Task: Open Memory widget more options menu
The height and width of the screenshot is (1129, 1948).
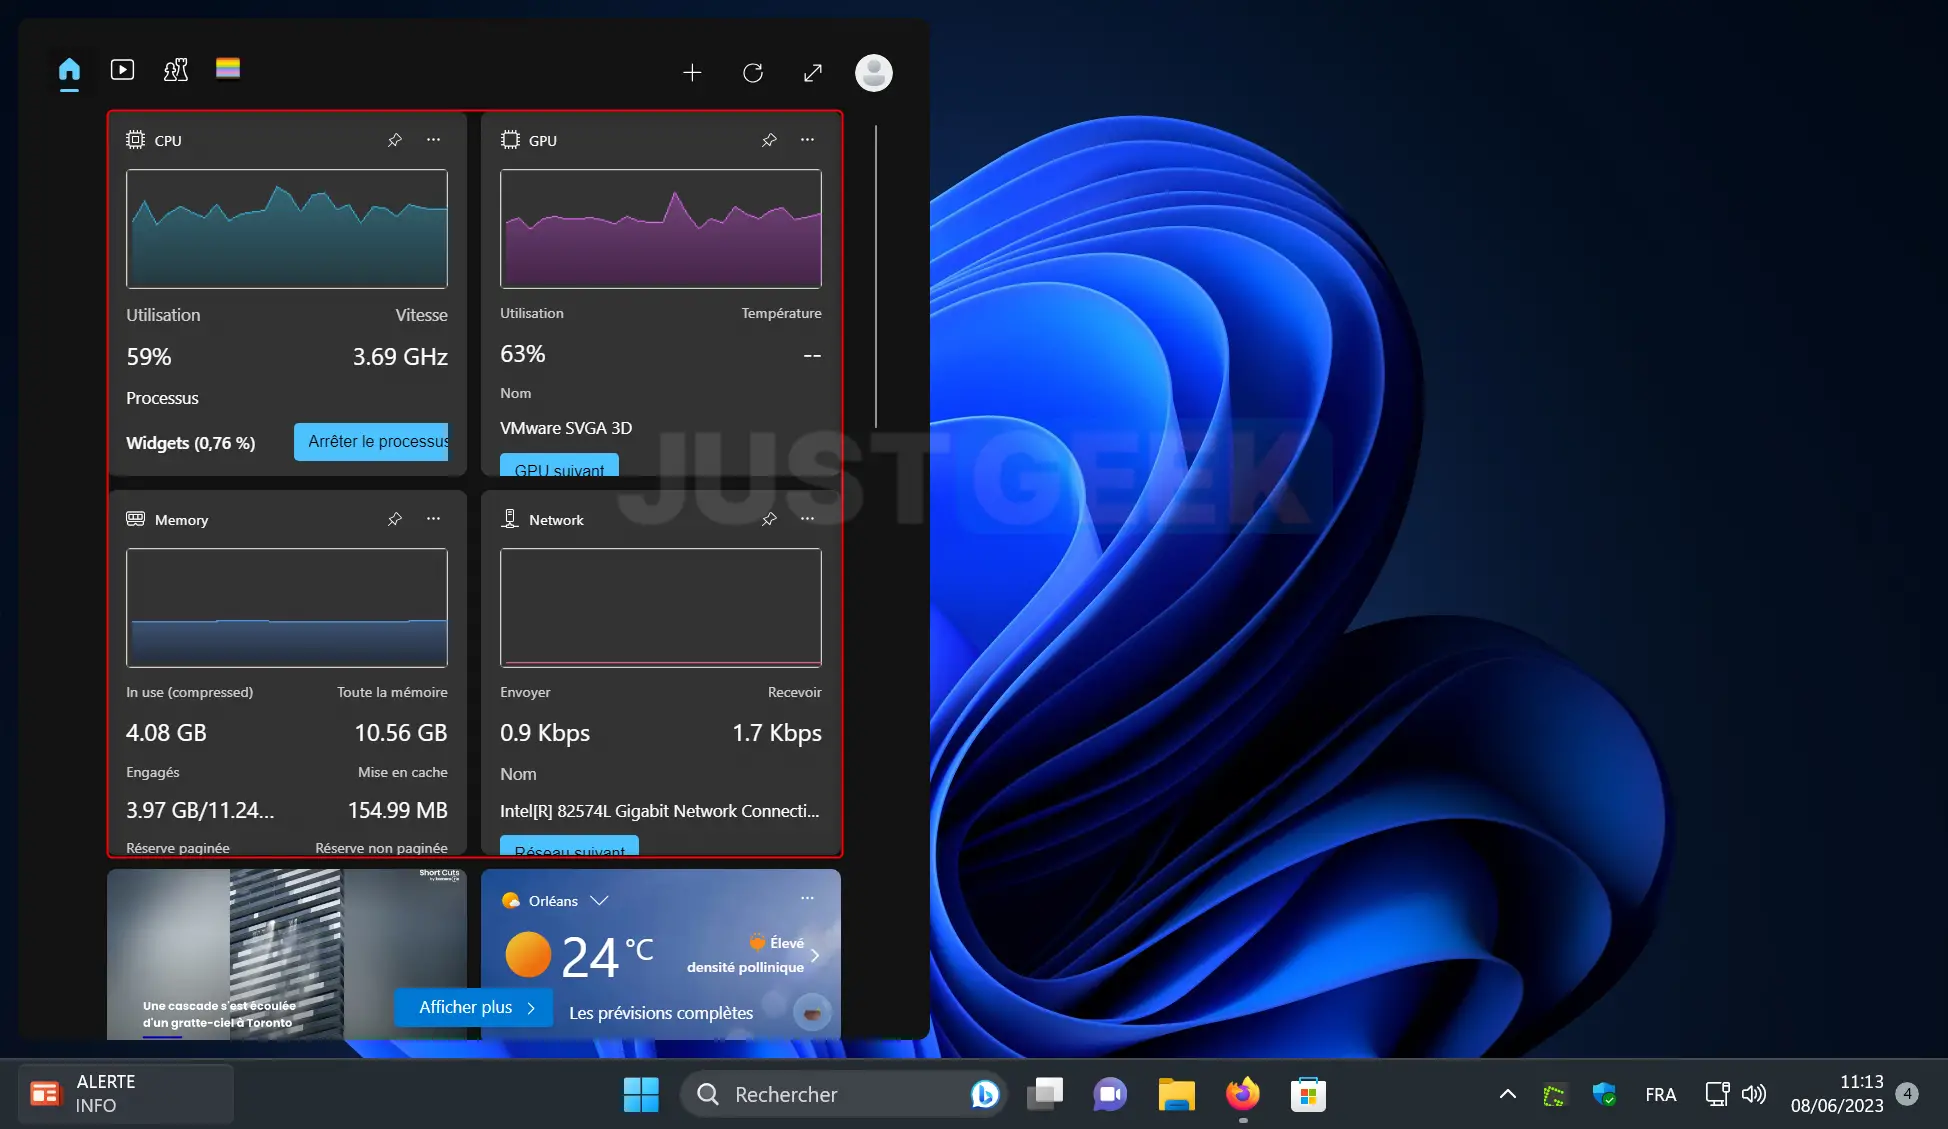Action: 433,519
